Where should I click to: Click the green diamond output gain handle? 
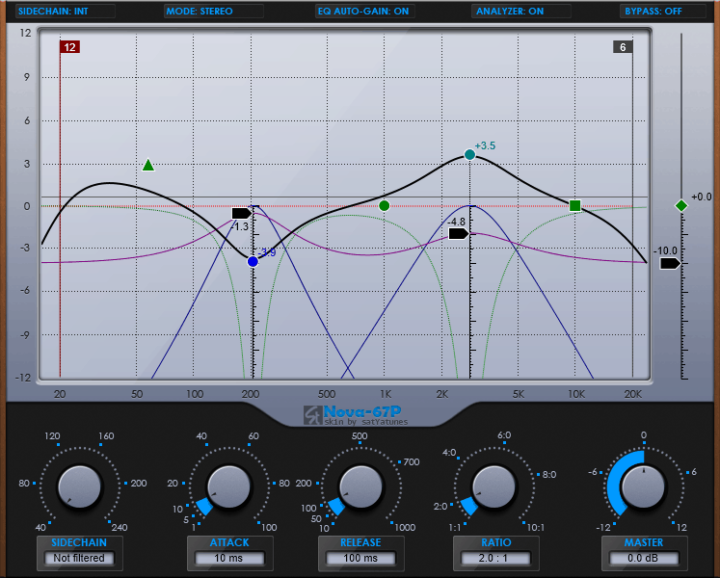681,206
